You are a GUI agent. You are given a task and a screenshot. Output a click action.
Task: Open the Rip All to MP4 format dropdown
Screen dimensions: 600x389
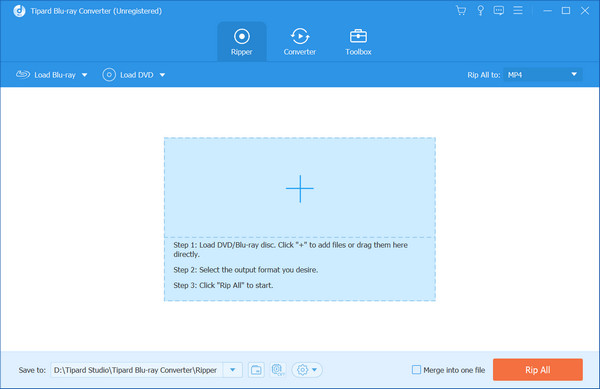tap(543, 75)
